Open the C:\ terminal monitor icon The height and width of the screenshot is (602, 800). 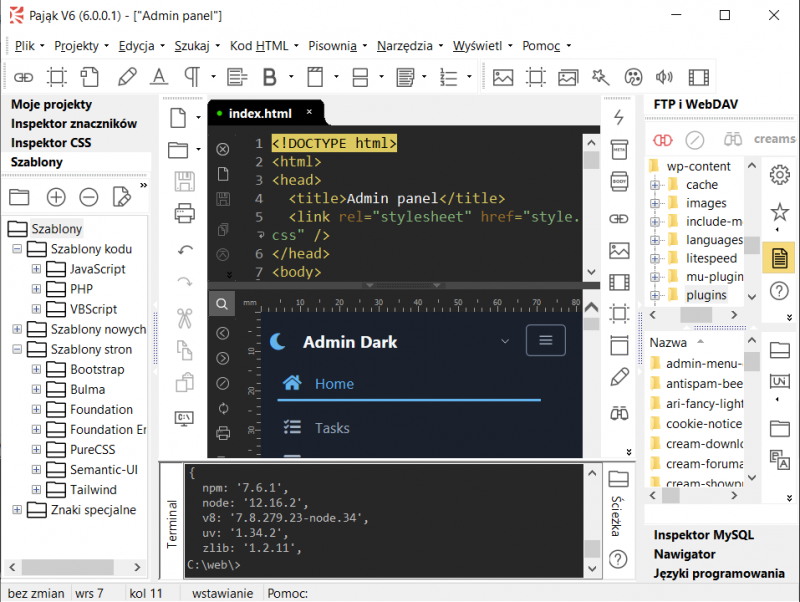pyautogui.click(x=184, y=418)
